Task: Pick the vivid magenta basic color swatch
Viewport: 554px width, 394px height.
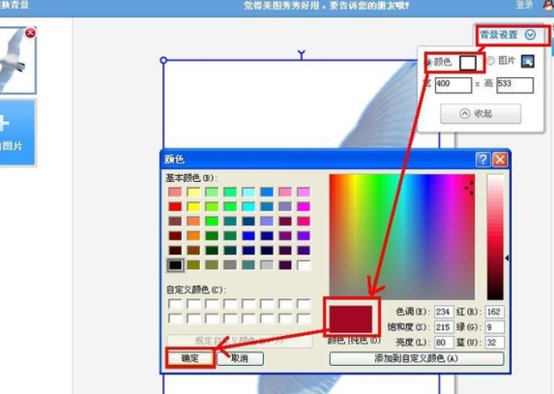Action: [x=303, y=207]
